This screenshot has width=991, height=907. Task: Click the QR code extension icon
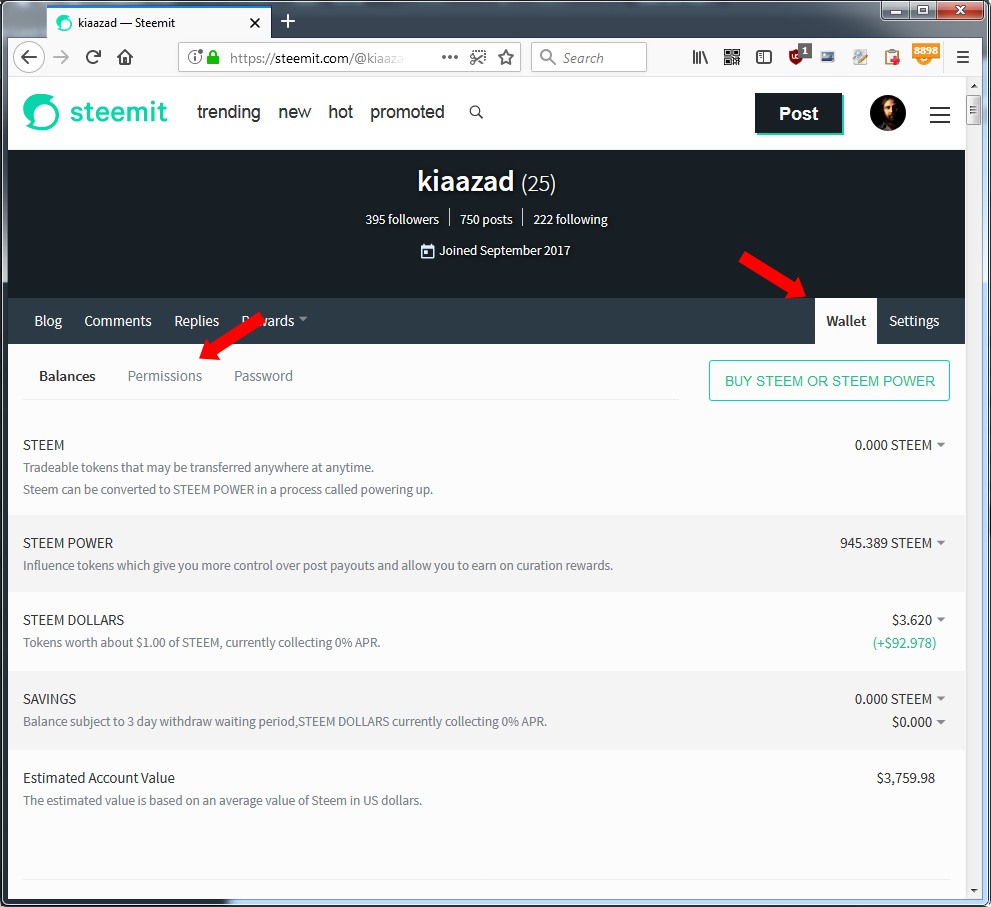coord(732,58)
